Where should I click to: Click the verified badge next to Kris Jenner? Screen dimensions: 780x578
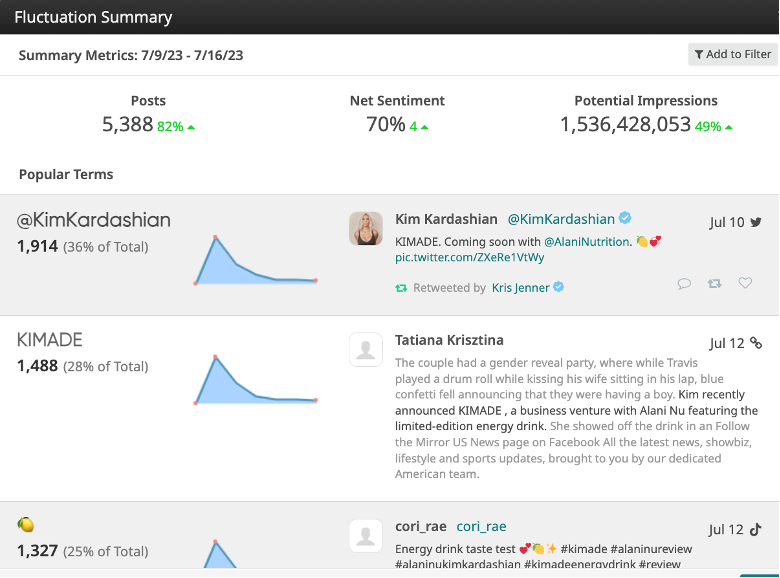pyautogui.click(x=559, y=287)
